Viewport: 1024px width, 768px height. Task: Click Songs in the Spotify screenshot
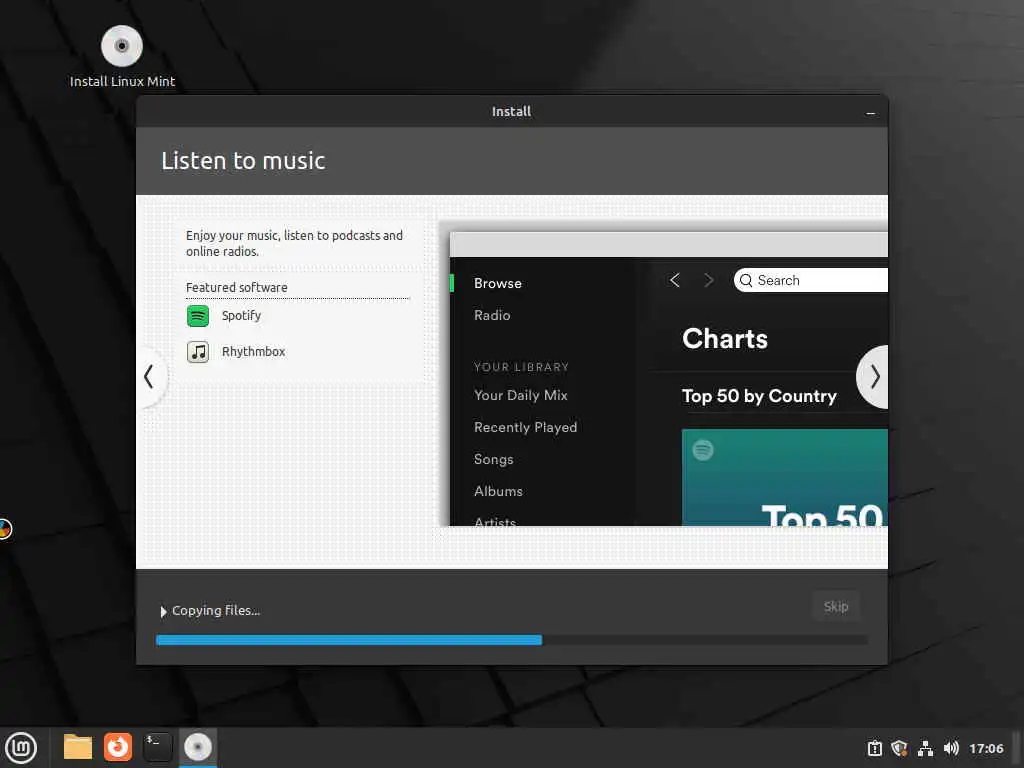tap(493, 459)
